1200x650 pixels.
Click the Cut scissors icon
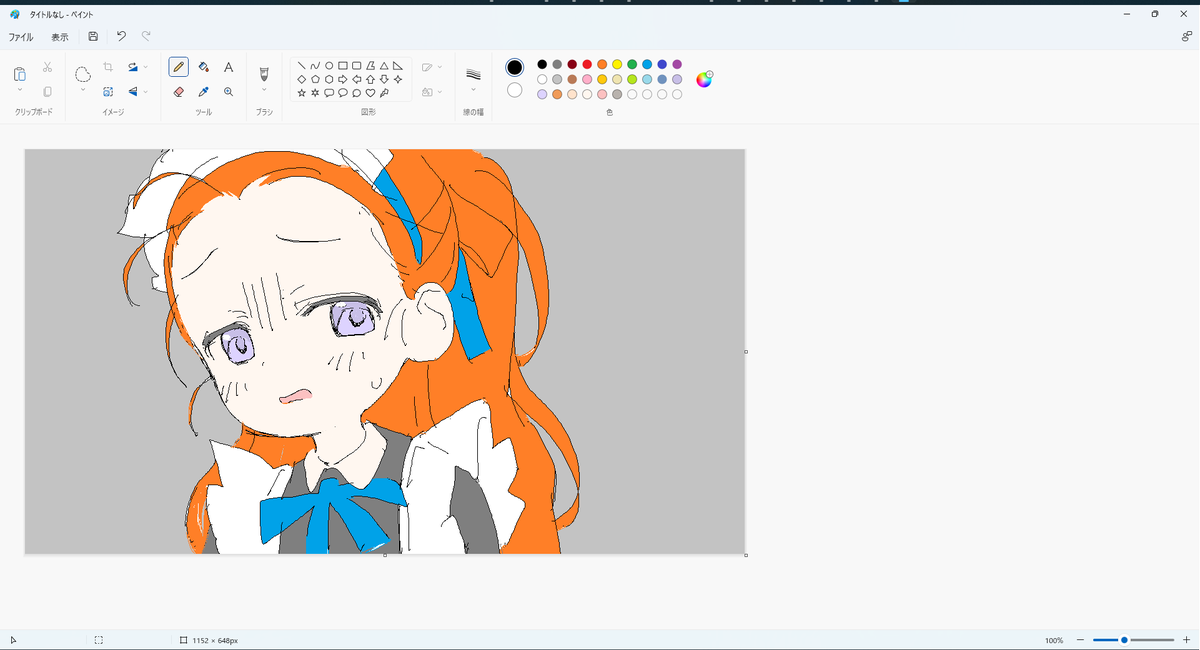47,67
